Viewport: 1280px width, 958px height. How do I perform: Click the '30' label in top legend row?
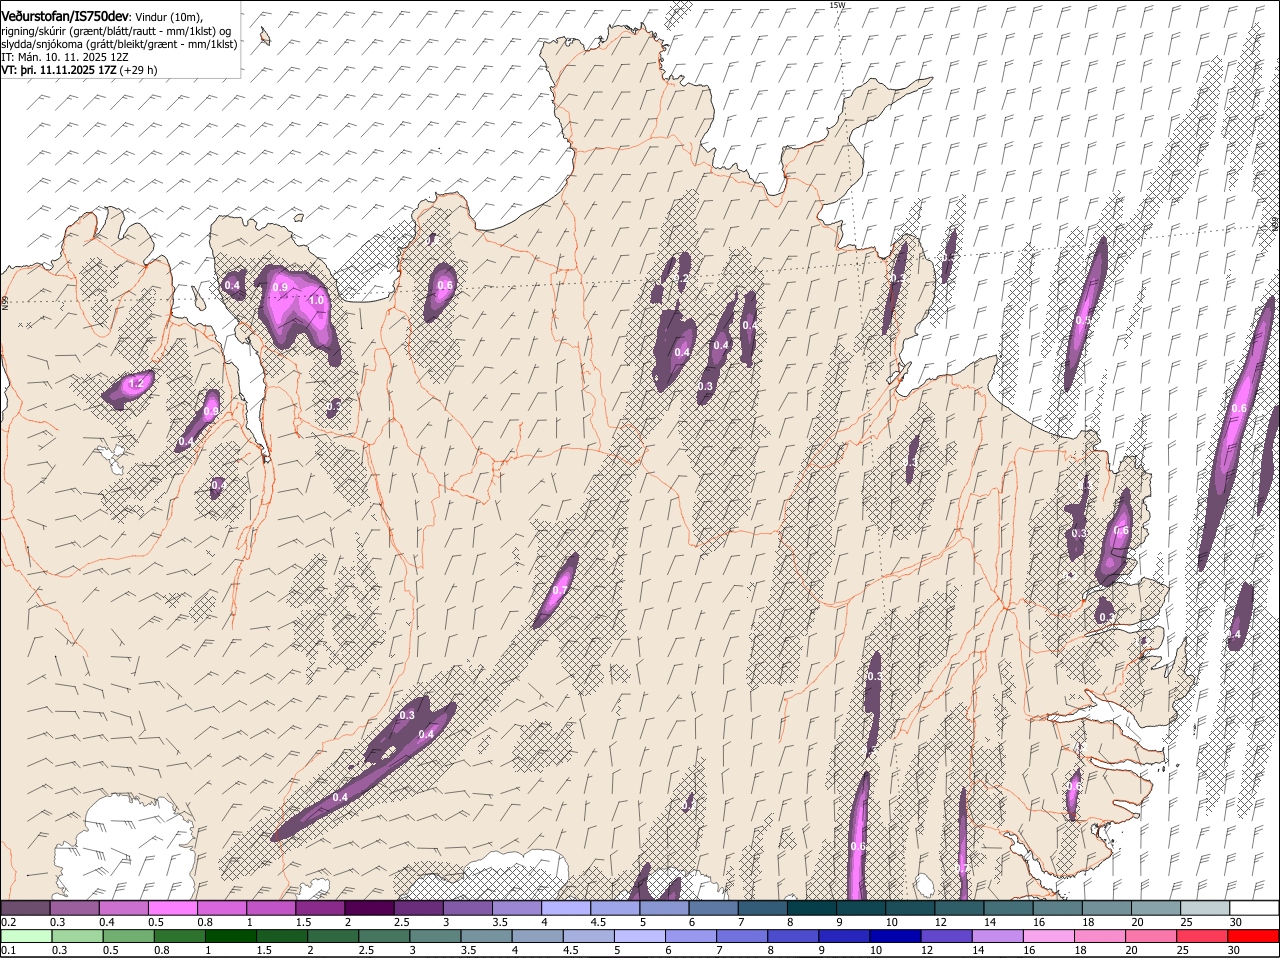click(1235, 921)
